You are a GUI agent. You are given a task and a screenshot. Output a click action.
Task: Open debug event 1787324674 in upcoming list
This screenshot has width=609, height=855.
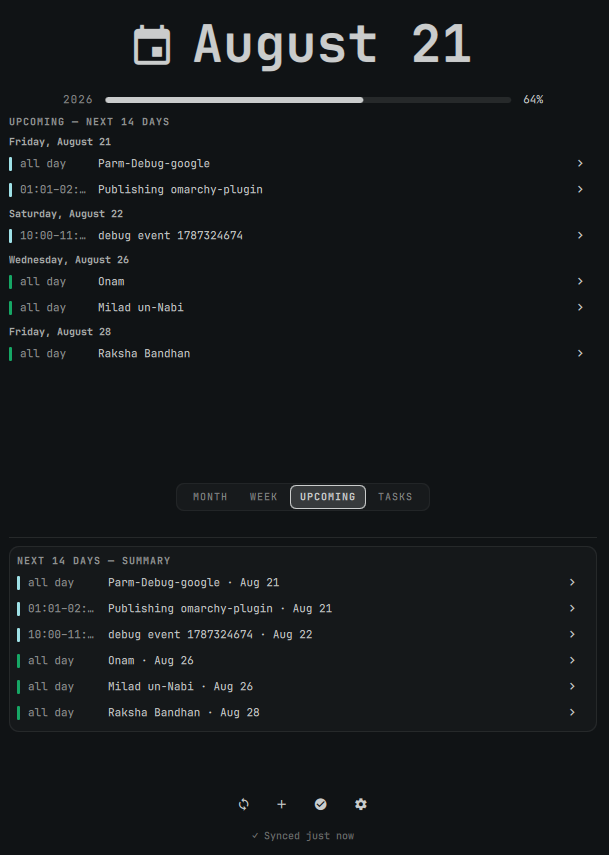pyautogui.click(x=299, y=236)
